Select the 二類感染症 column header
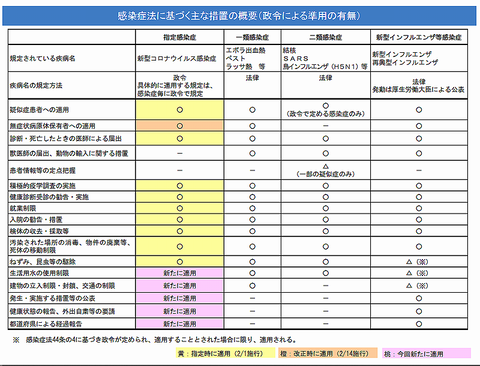 (326, 37)
